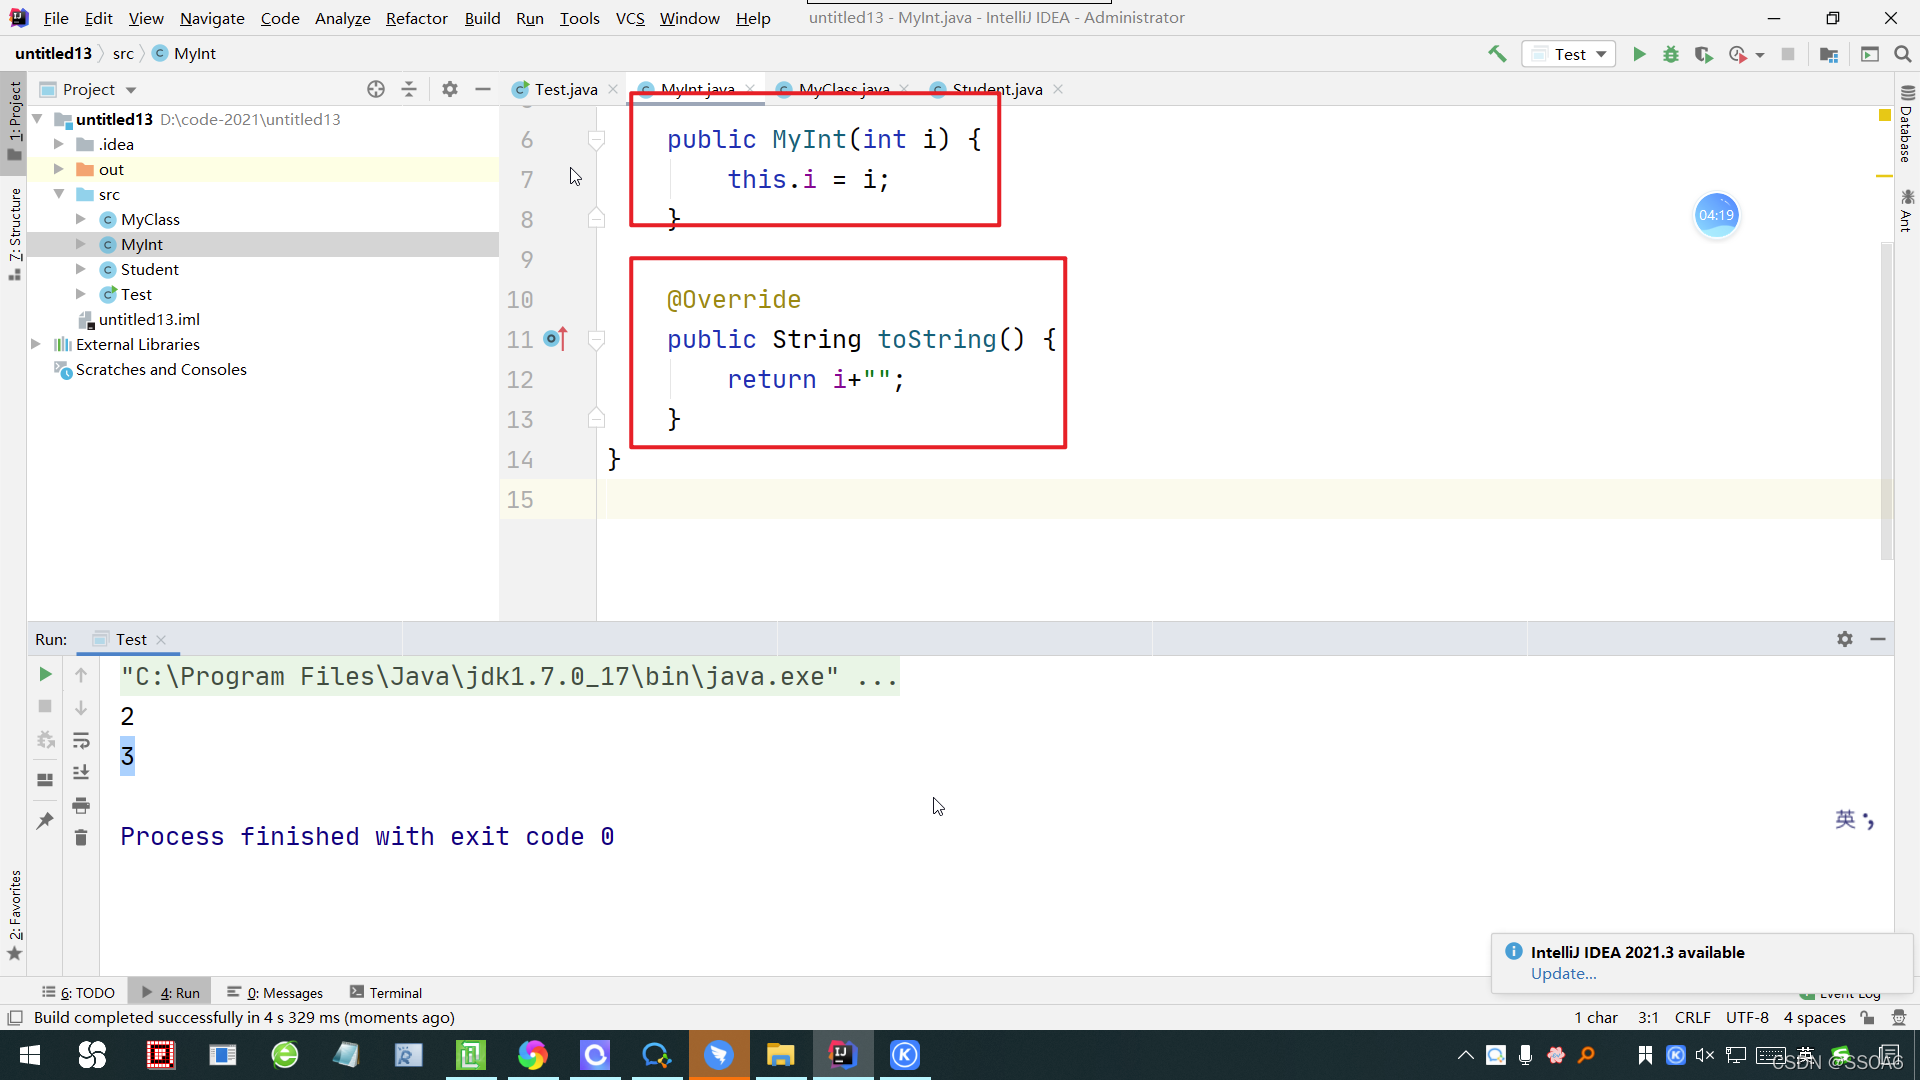This screenshot has width=1920, height=1080.
Task: Collapse the src folder
Action: click(x=58, y=194)
